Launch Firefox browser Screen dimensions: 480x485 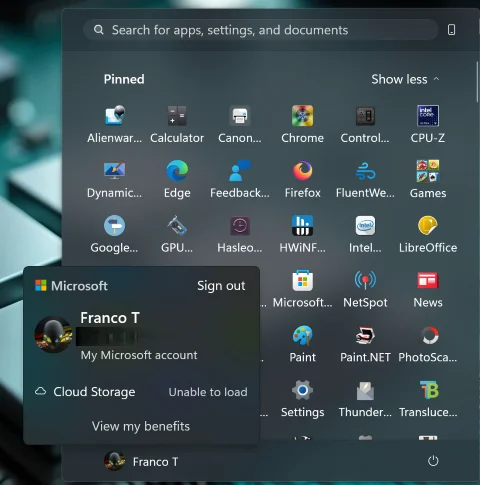click(x=302, y=179)
